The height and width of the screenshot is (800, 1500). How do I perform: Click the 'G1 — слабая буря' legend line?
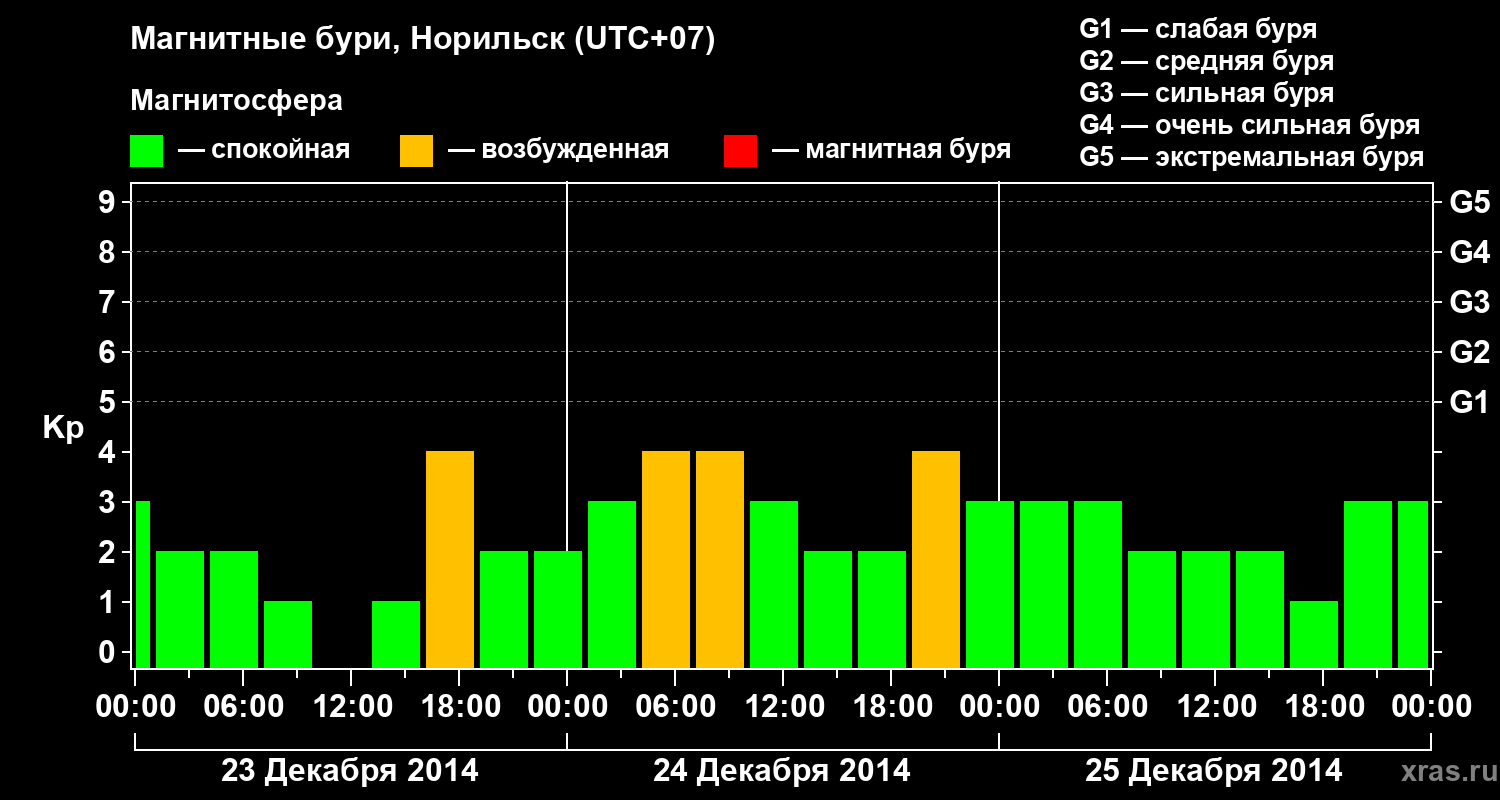1198,28
